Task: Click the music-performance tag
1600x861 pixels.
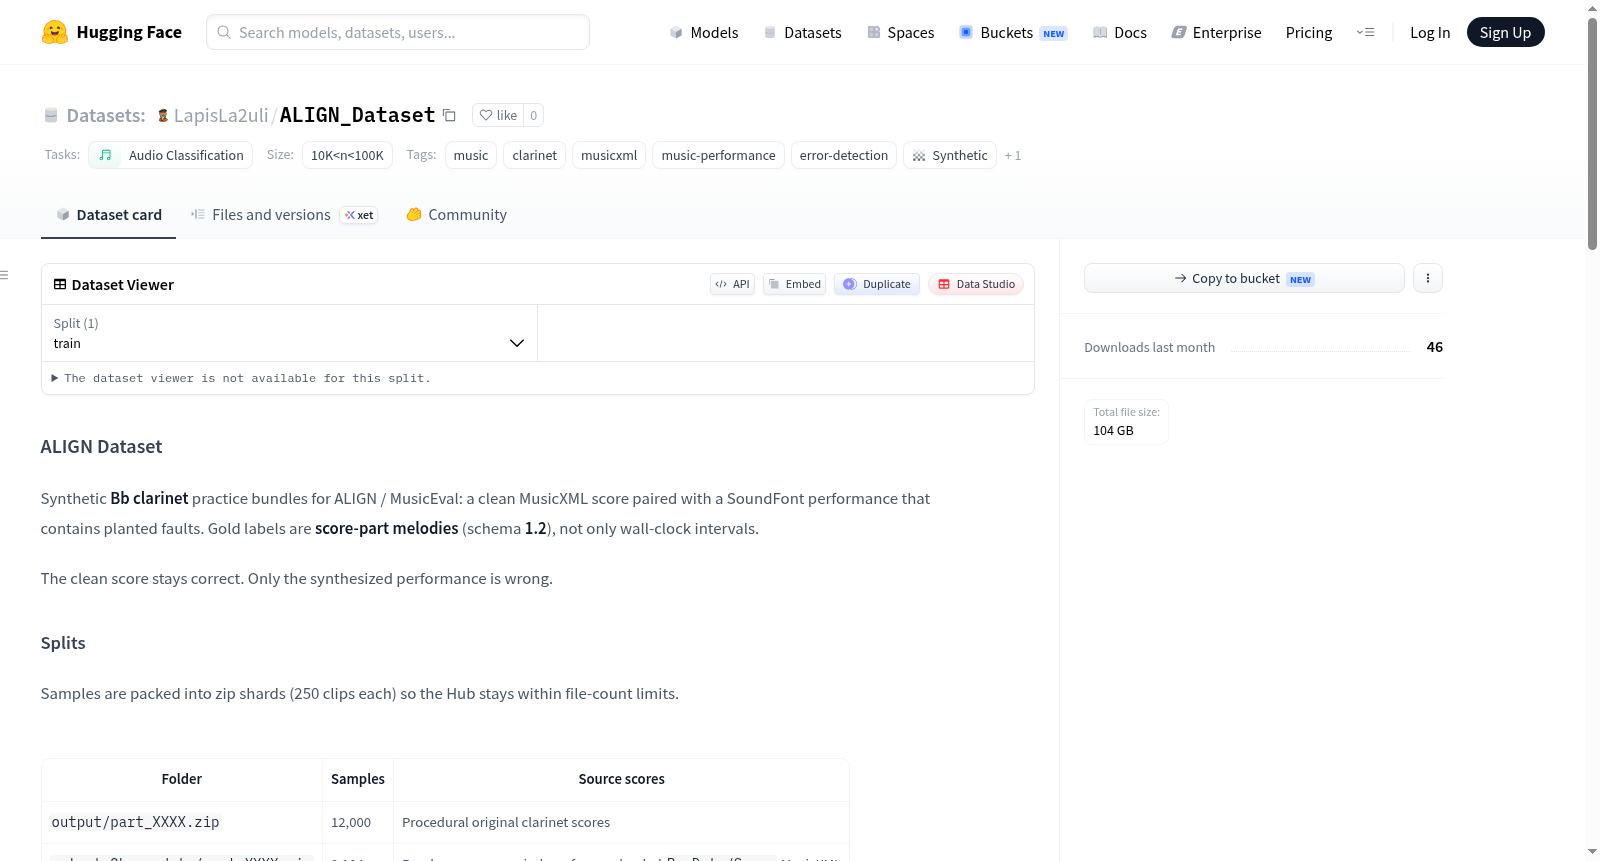Action: [x=718, y=155]
